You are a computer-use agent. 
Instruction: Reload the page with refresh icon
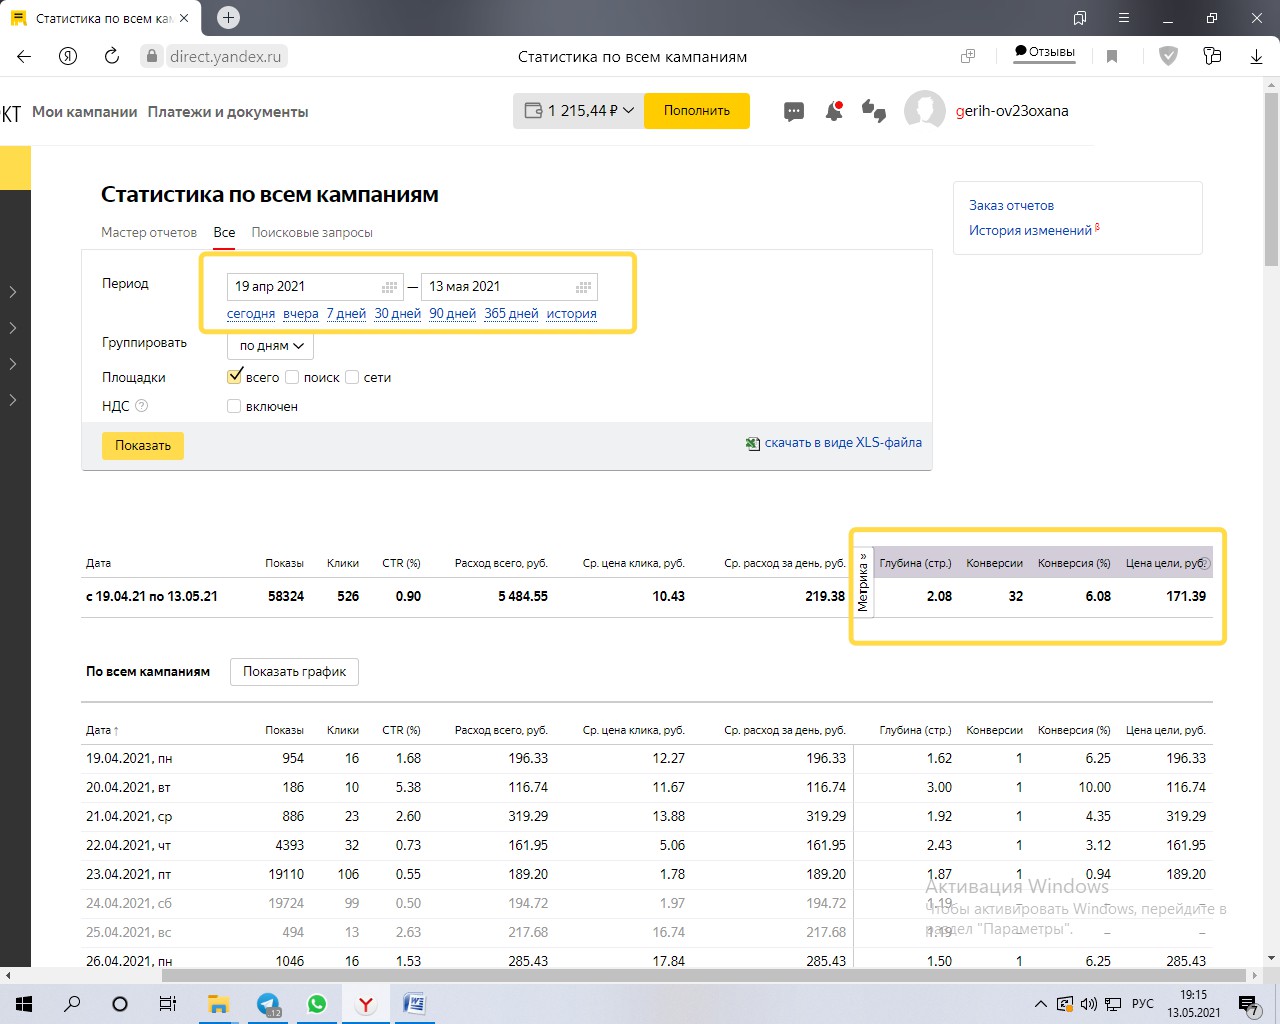pyautogui.click(x=112, y=56)
